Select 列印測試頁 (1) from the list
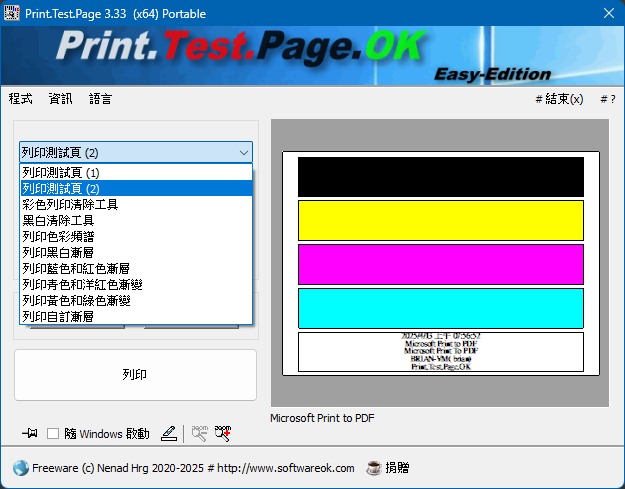Image resolution: width=625 pixels, height=489 pixels. [x=135, y=172]
